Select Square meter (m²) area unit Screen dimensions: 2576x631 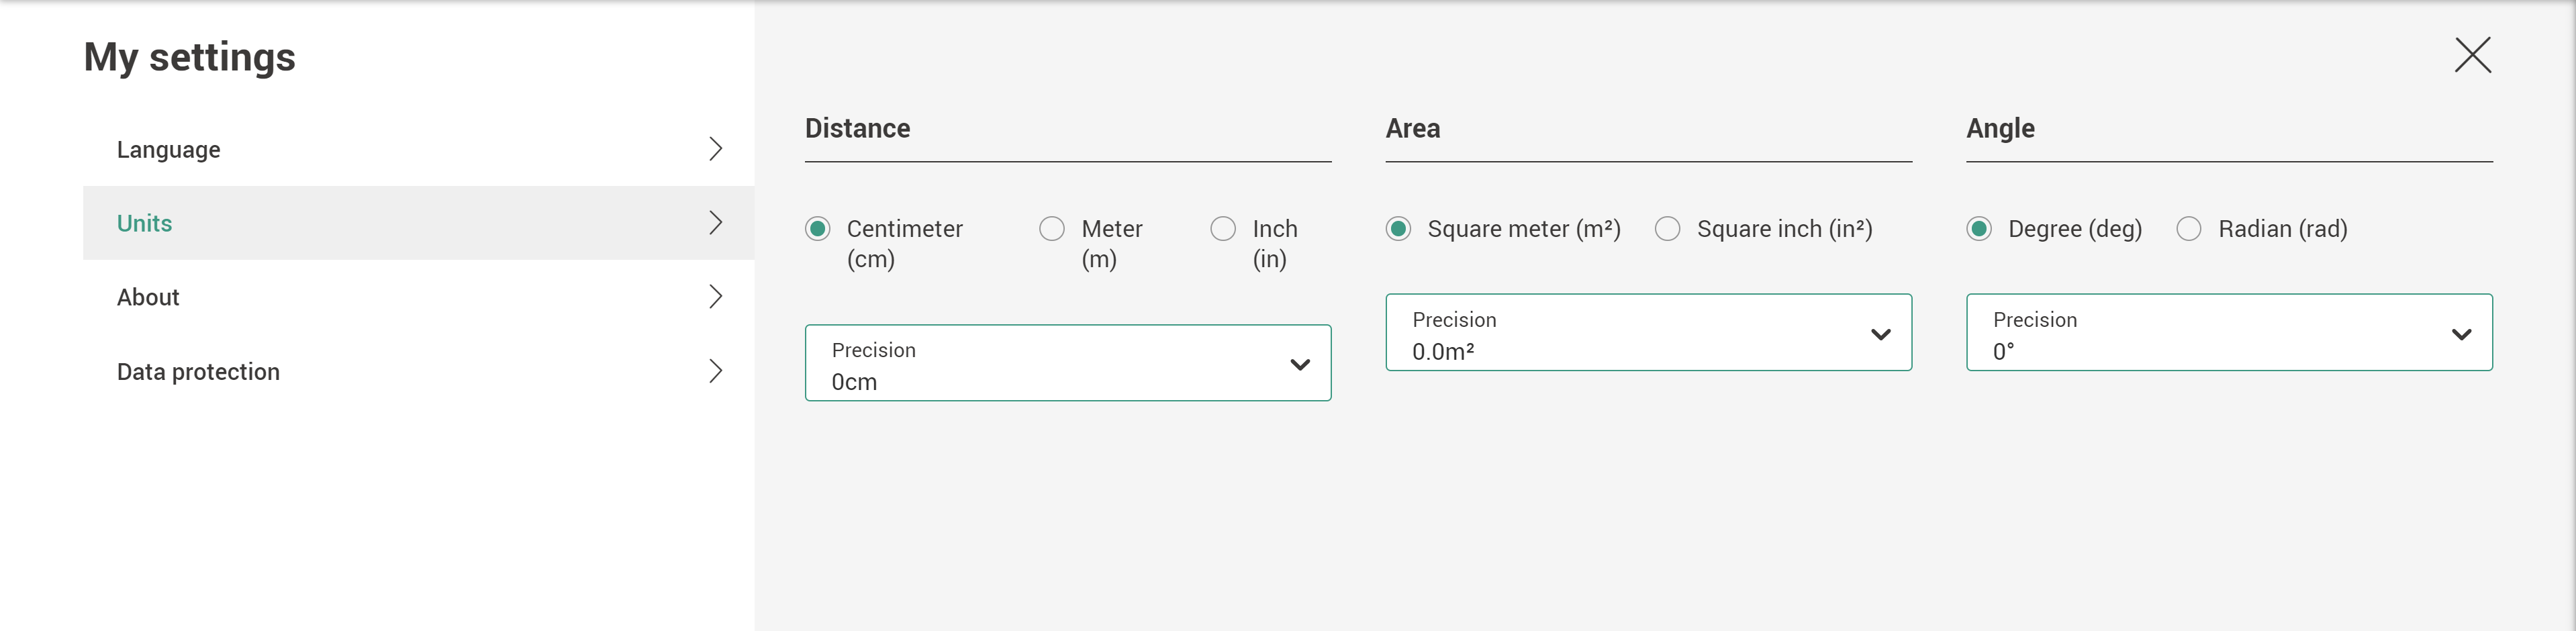click(1399, 229)
